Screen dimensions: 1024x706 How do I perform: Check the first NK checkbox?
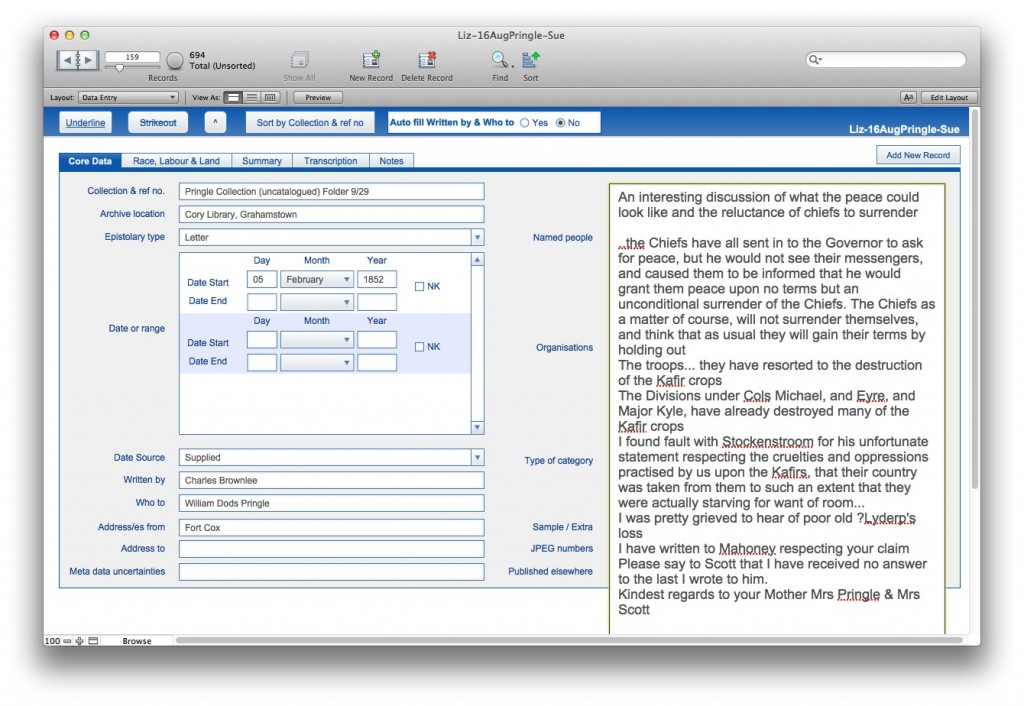(x=420, y=286)
